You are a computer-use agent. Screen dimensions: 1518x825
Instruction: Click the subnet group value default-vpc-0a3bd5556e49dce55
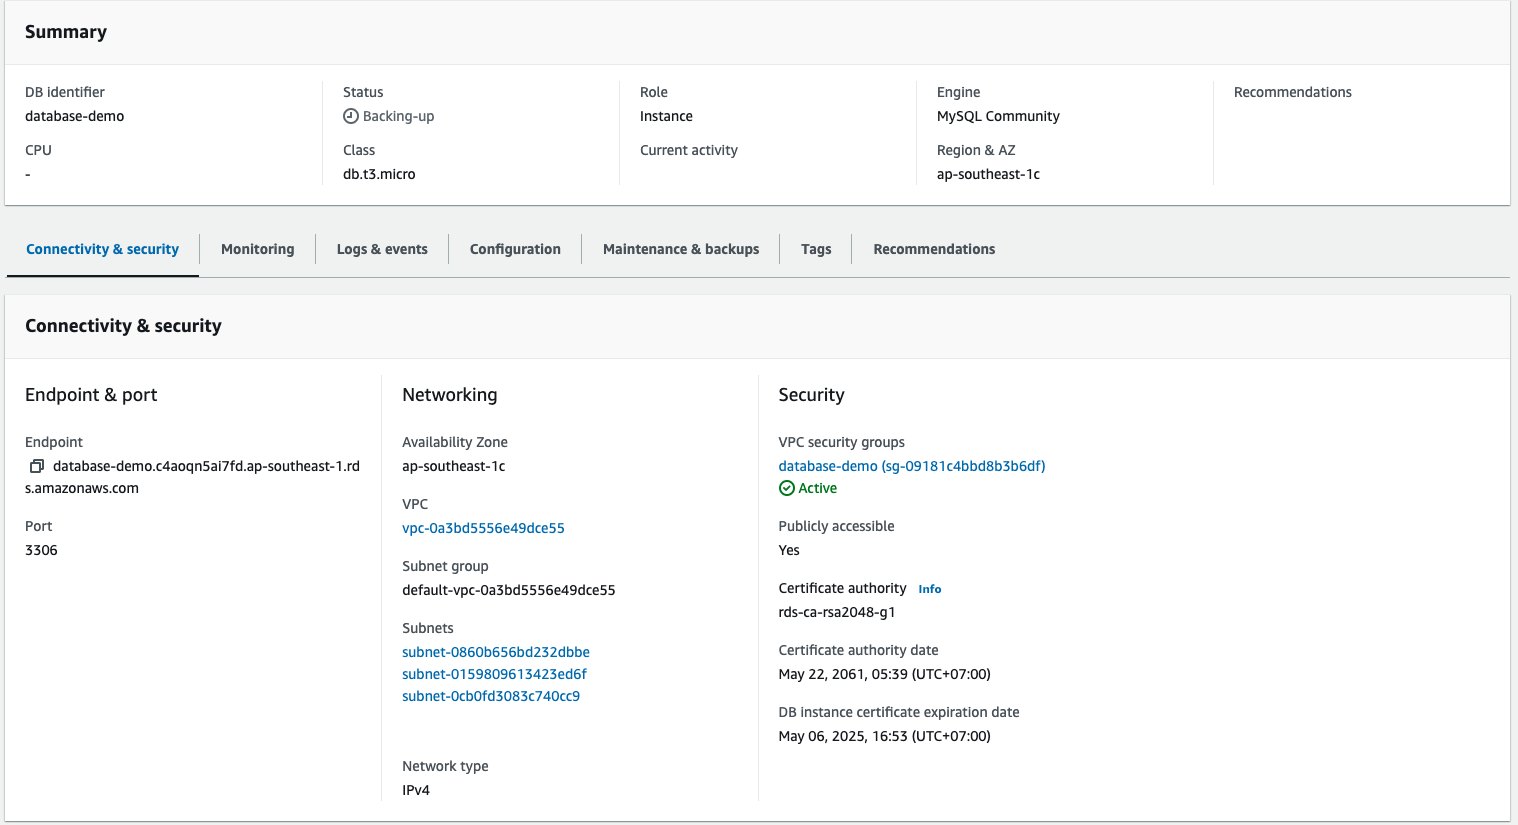509,590
